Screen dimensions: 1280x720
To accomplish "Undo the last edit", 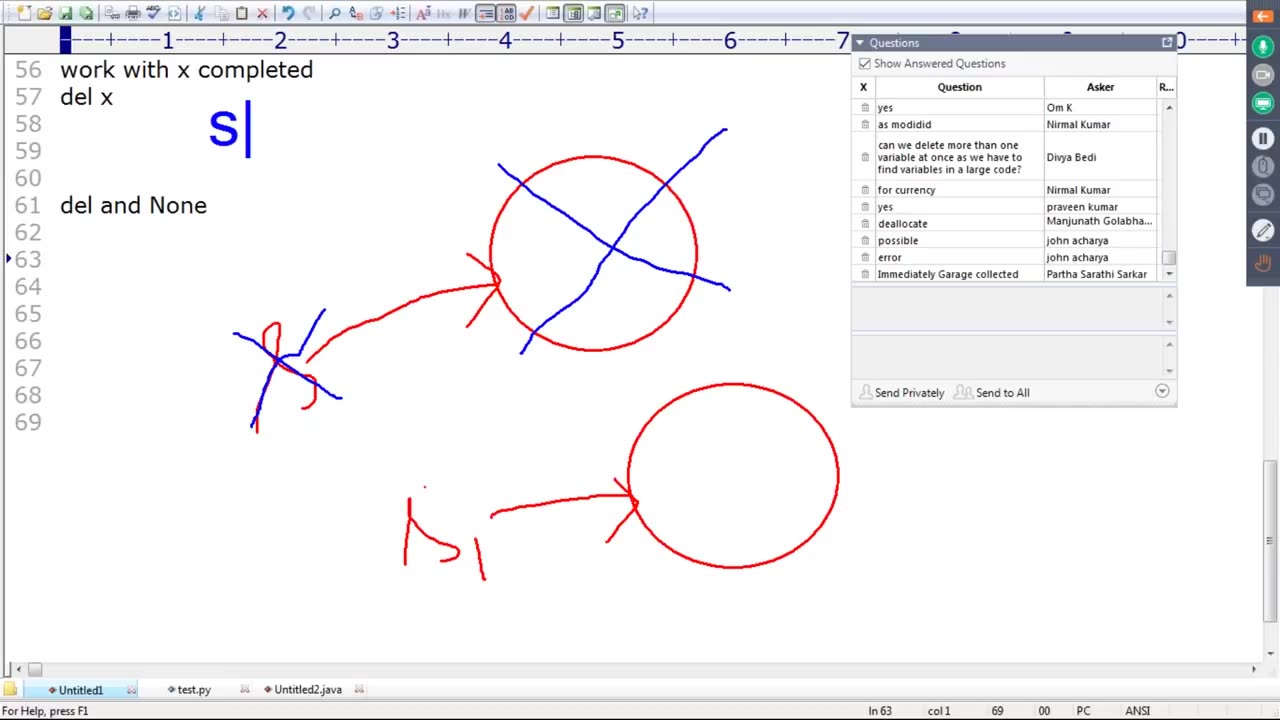I will (288, 13).
